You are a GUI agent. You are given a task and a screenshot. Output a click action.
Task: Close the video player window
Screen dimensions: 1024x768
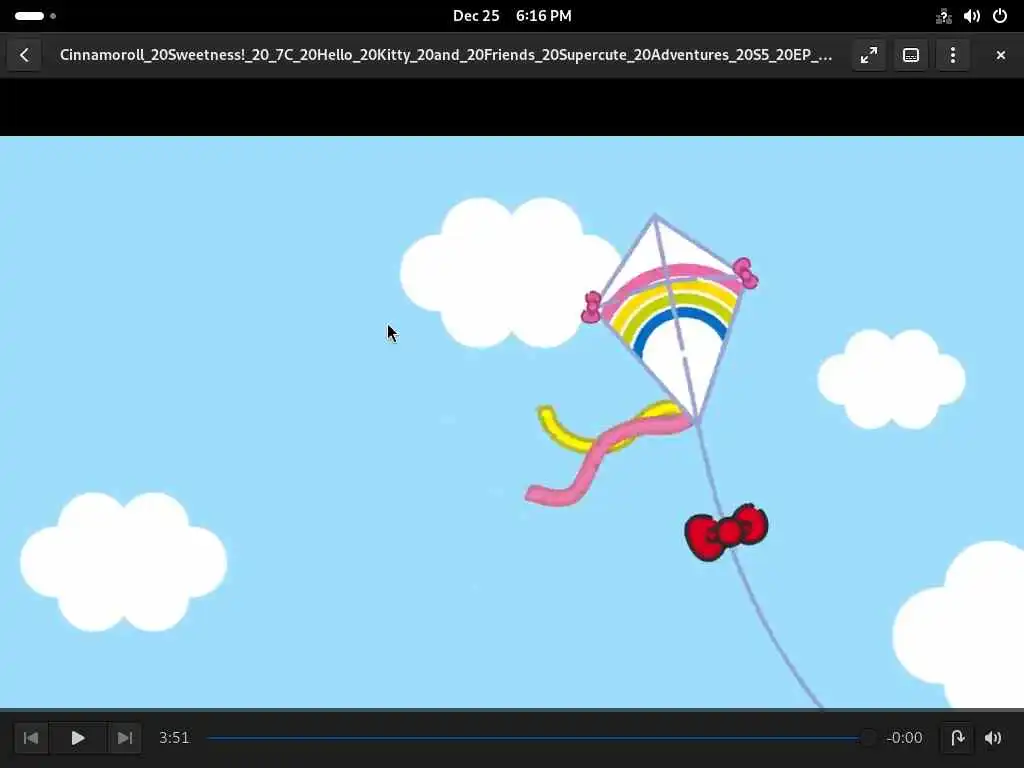coord(1000,56)
